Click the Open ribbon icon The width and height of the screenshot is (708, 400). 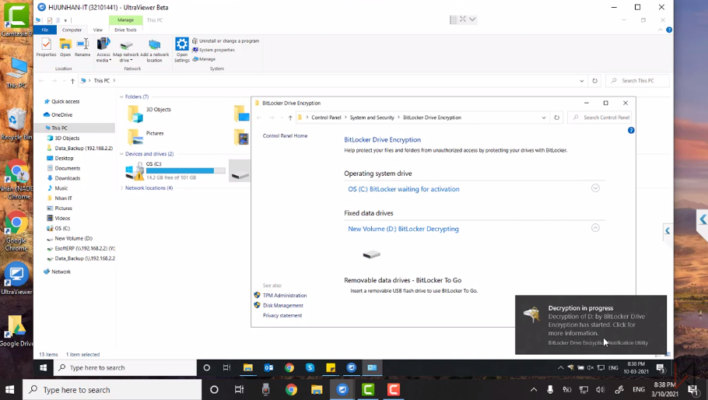coord(65,47)
